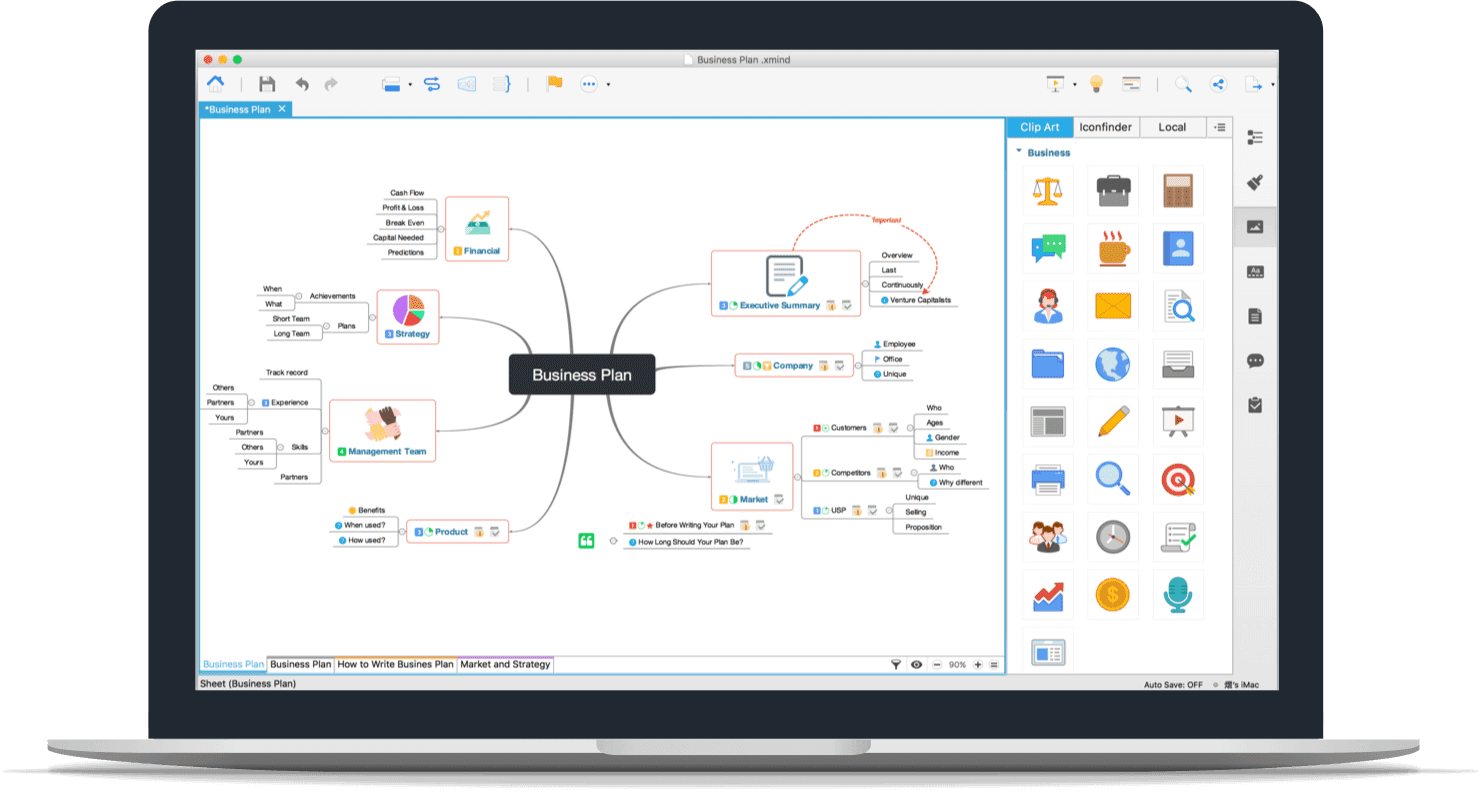Open the export dropdown arrow
This screenshot has height=792, width=1482.
coord(1273,86)
